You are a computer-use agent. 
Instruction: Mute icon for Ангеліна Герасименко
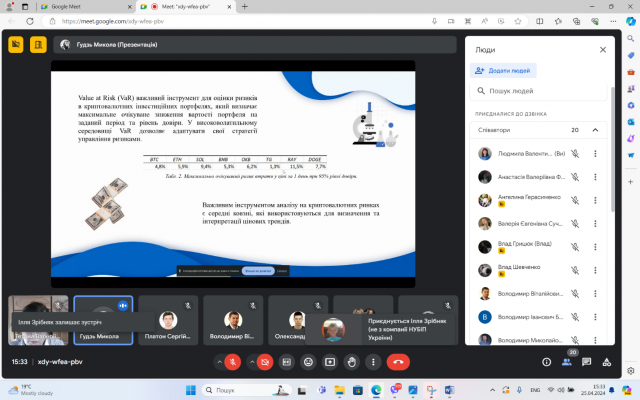pyautogui.click(x=575, y=200)
